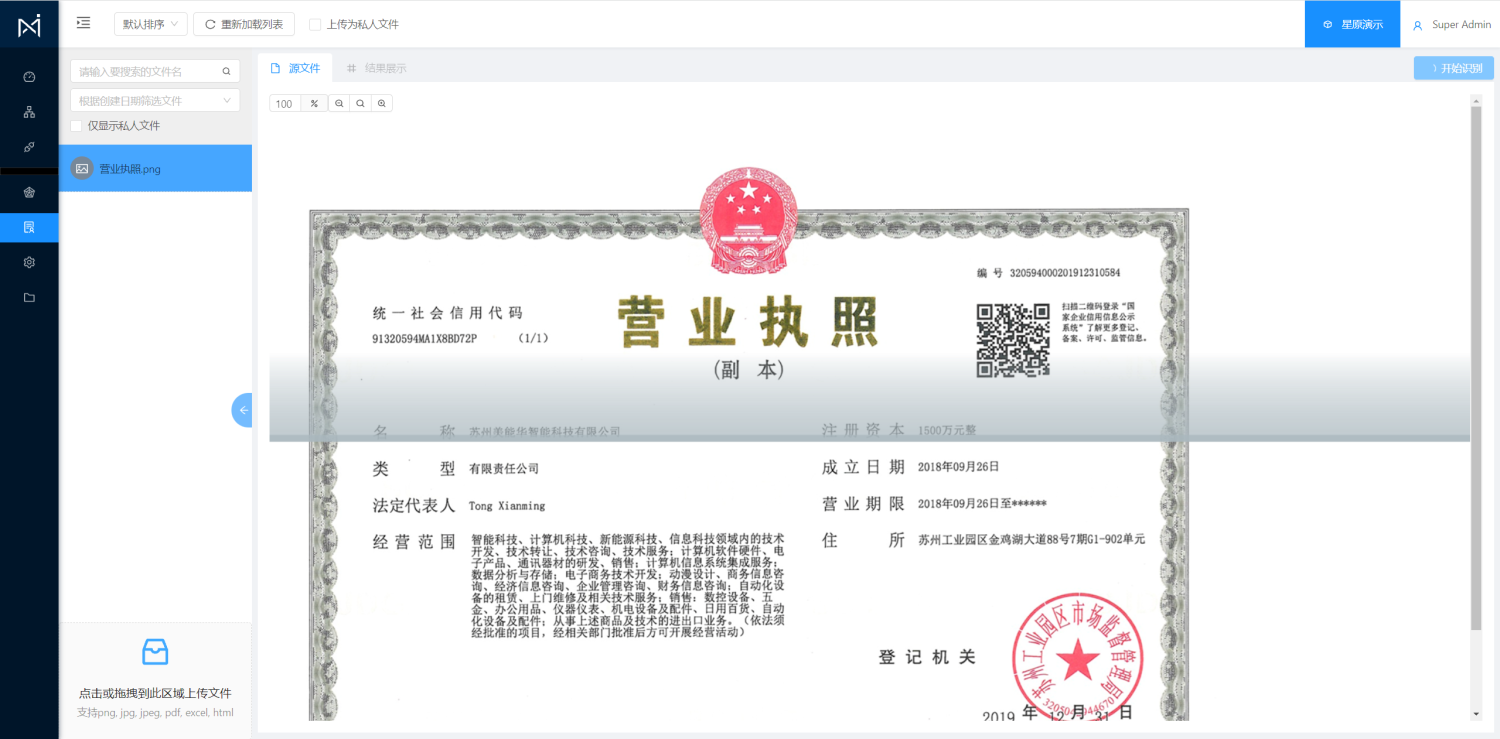Click the 营业执照 title in the license image
Image resolution: width=1500 pixels, height=739 pixels.
747,322
